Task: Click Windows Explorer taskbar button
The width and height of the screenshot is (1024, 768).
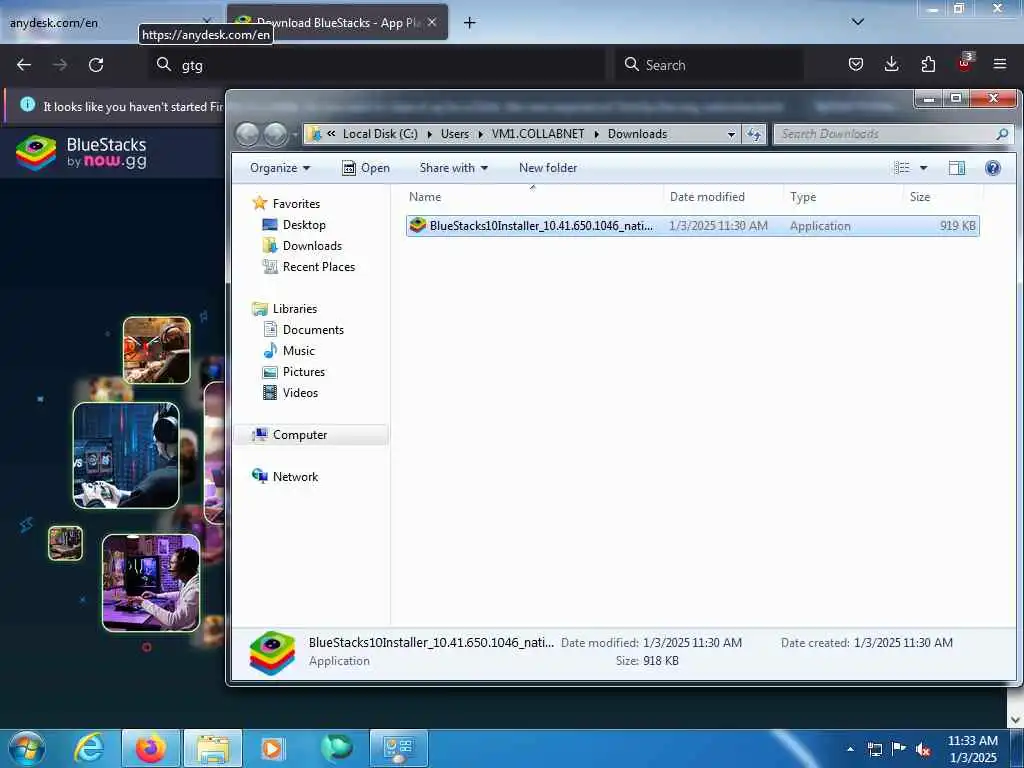Action: pyautogui.click(x=213, y=748)
